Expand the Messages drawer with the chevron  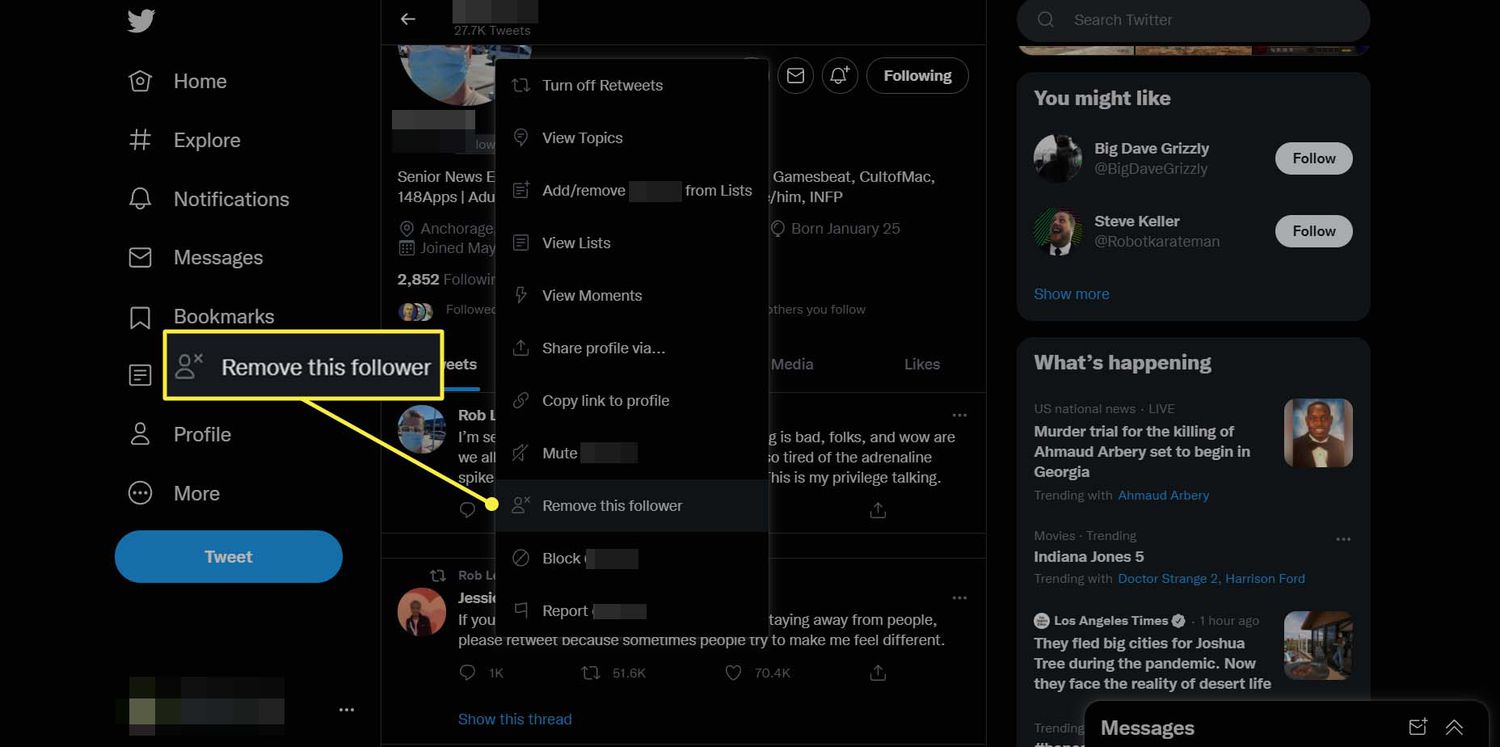point(1454,727)
